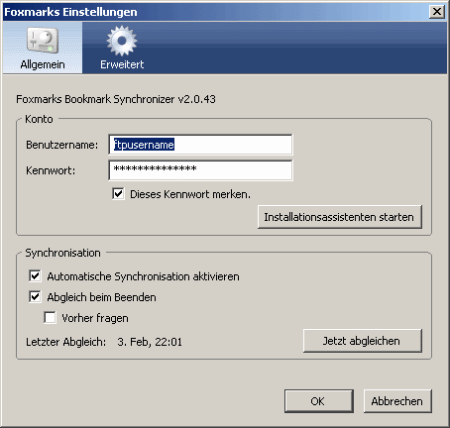Click the Benutzername label
Viewport: 450px width, 428px height.
(62, 145)
